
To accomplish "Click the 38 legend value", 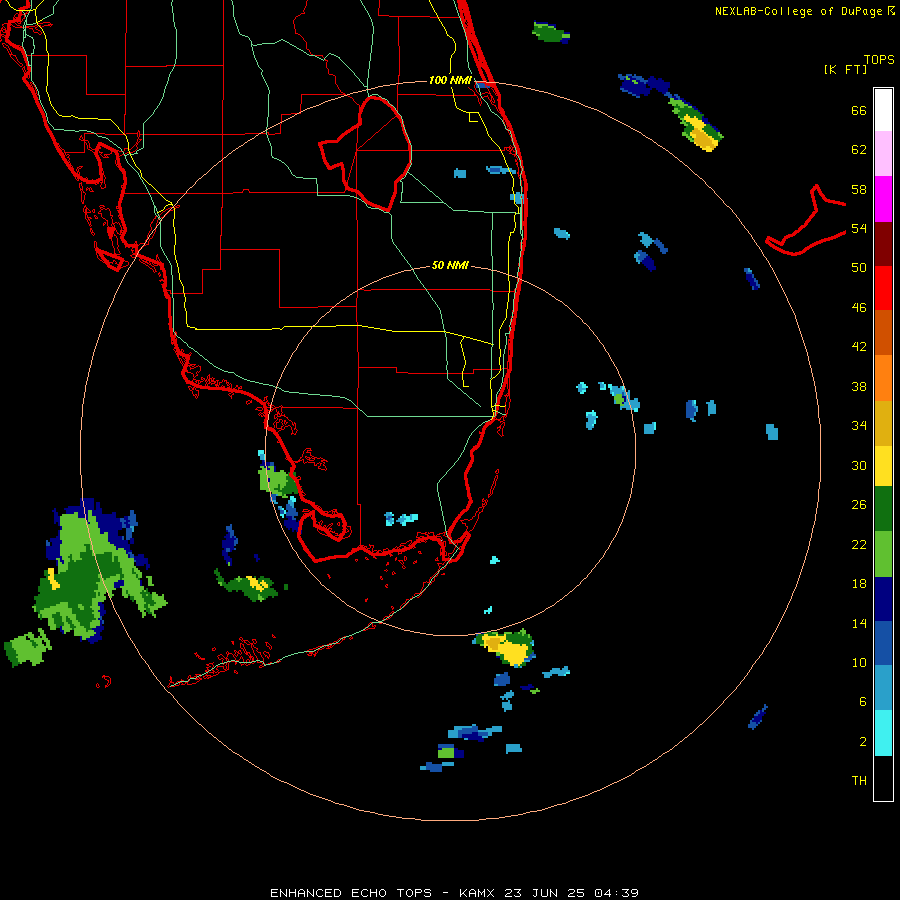I will click(859, 386).
